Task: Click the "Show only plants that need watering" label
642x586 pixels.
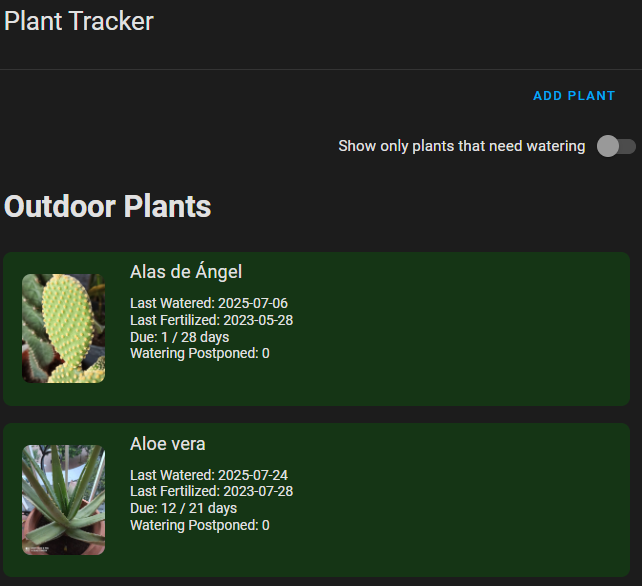Action: click(x=461, y=146)
